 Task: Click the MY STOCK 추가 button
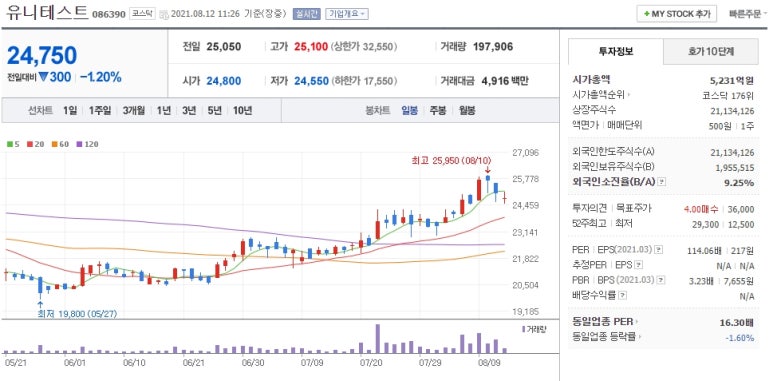[676, 14]
